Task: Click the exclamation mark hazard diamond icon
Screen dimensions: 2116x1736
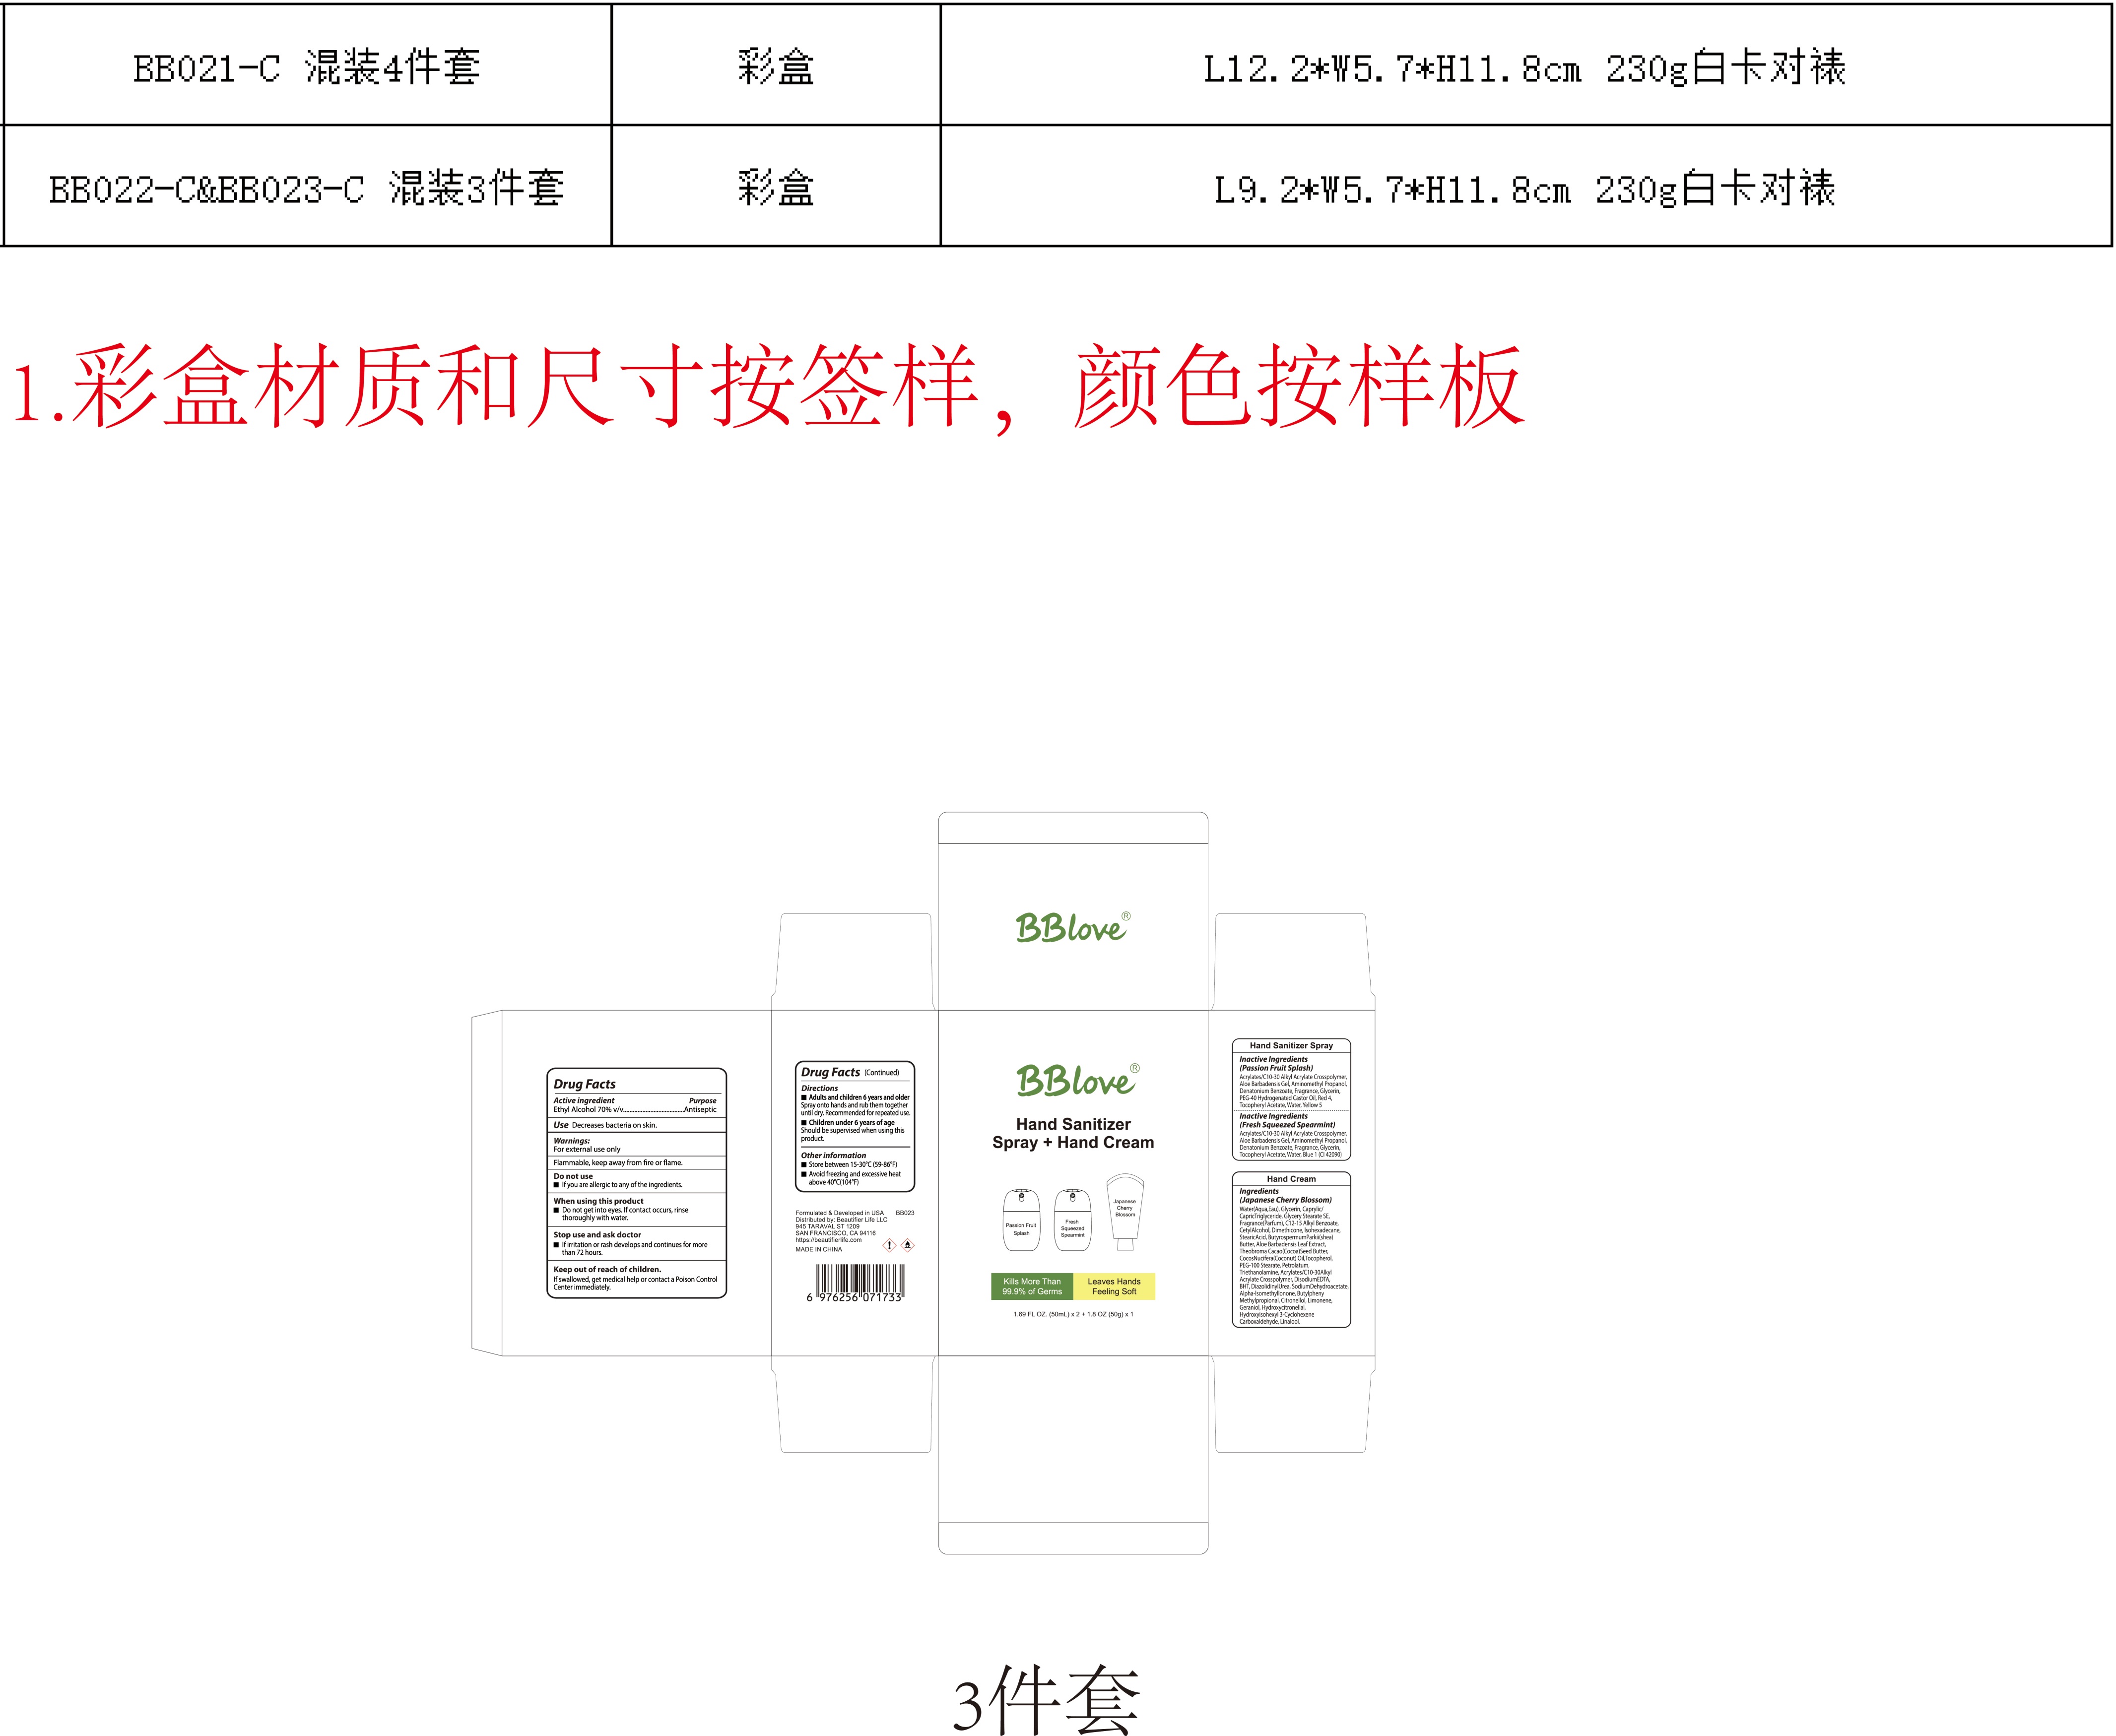Action: pos(889,1245)
